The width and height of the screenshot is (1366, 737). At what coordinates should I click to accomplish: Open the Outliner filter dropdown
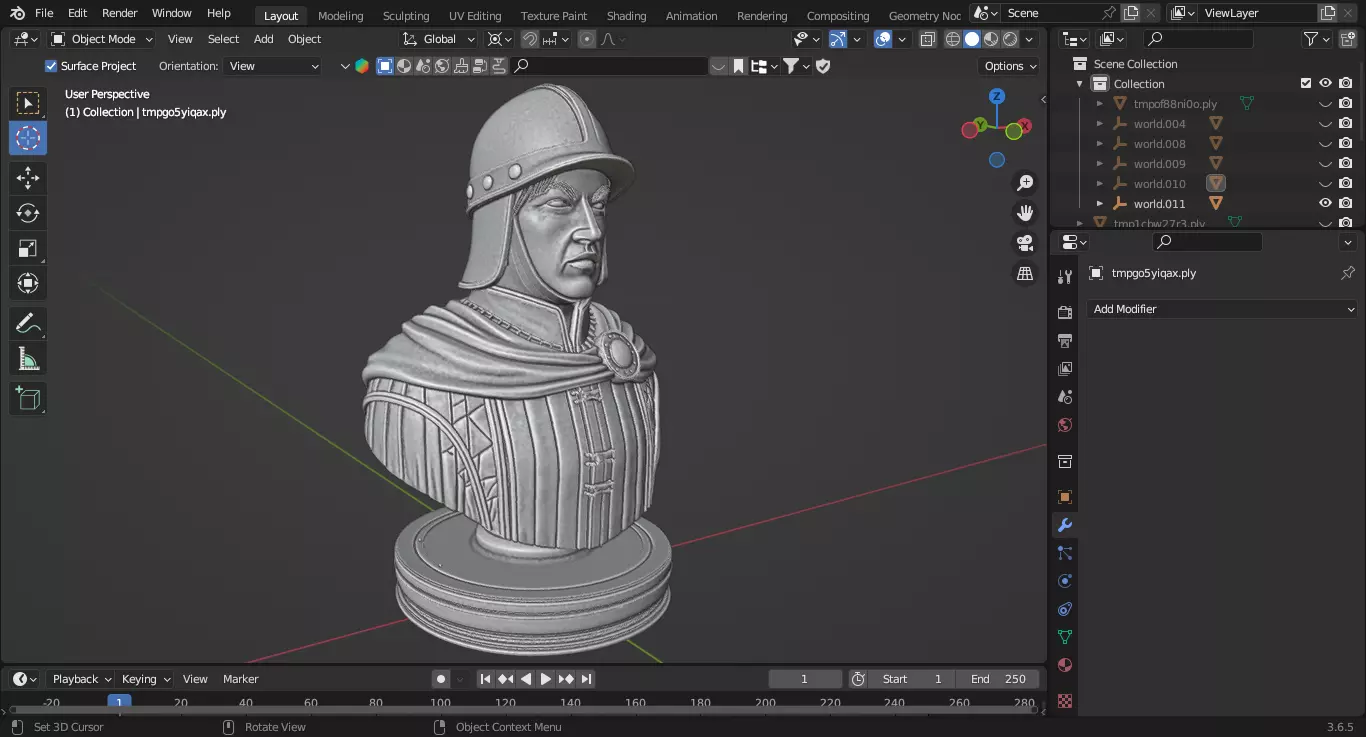1316,39
